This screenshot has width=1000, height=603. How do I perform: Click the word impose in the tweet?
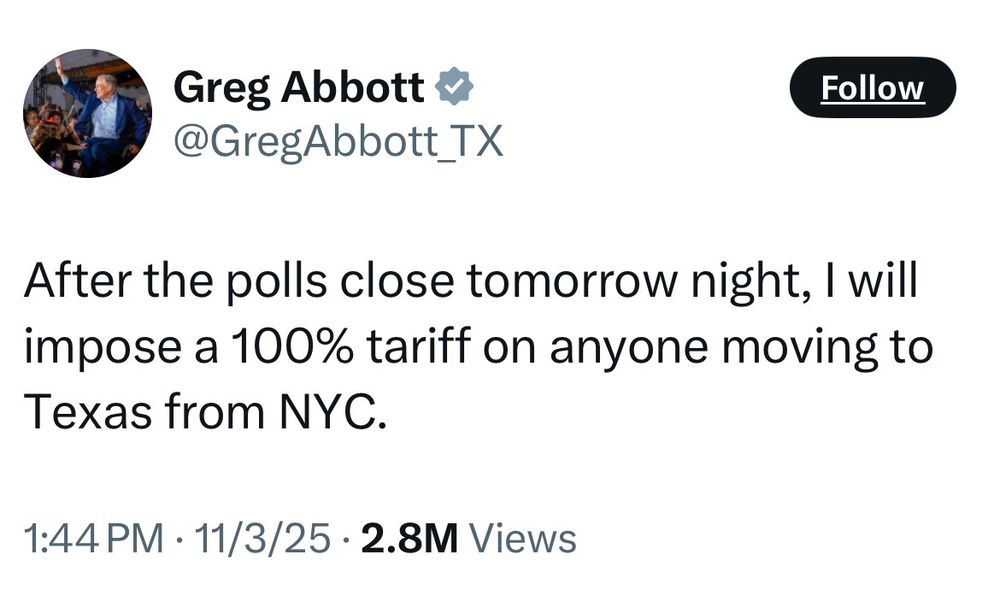tap(103, 349)
